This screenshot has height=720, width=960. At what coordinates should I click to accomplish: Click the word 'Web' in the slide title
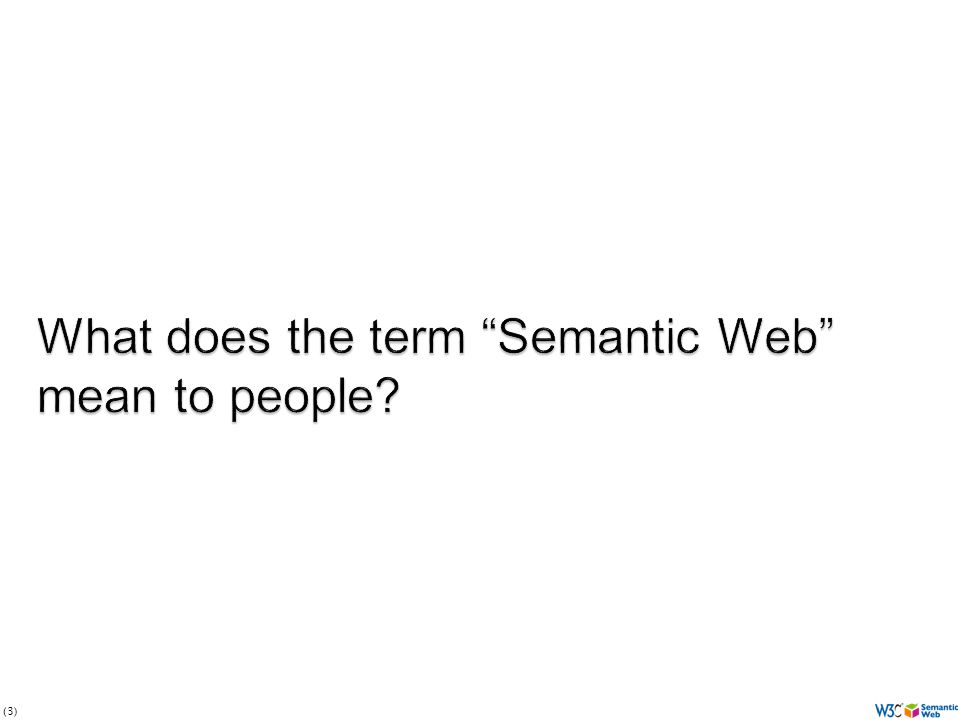tap(768, 336)
